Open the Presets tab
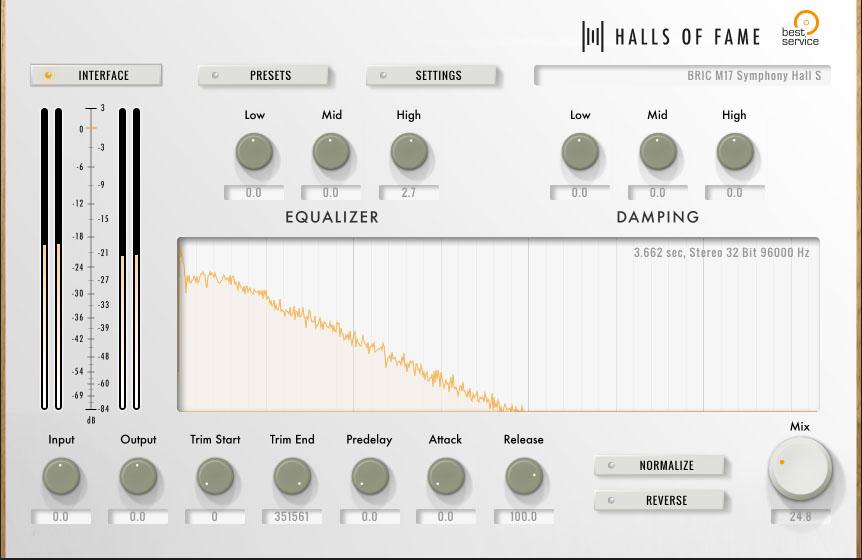 tap(264, 76)
